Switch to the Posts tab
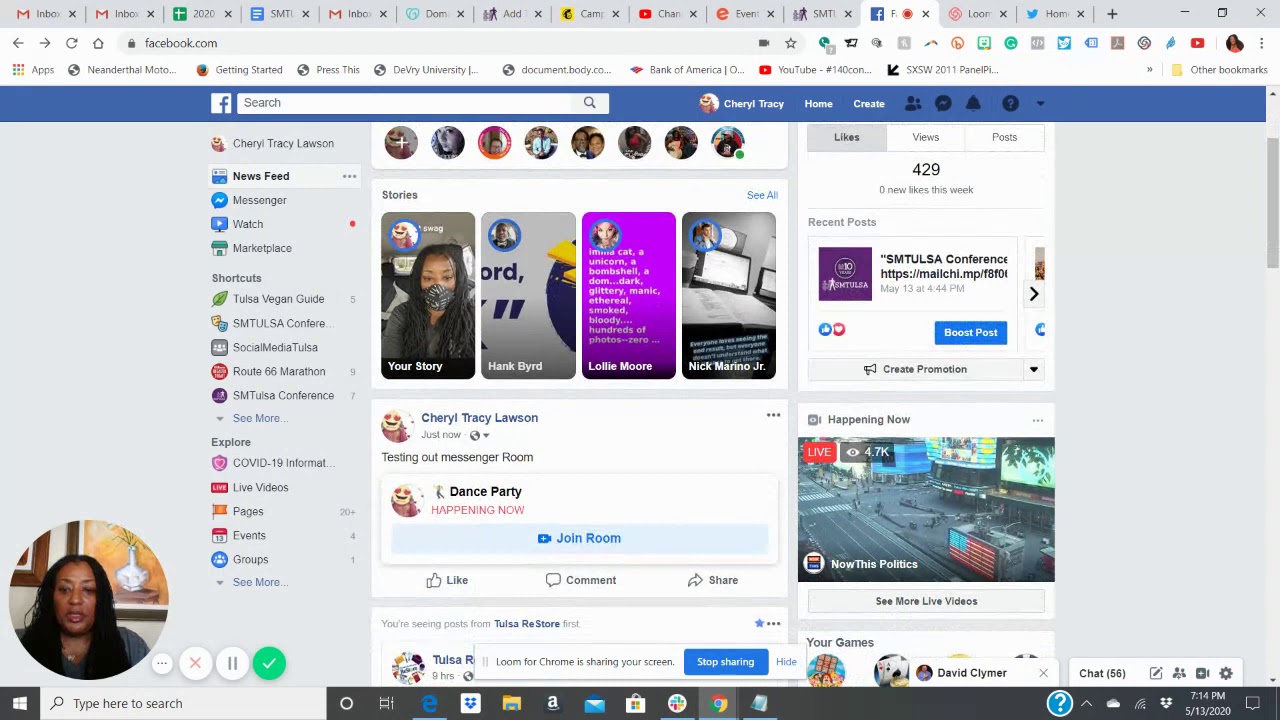Viewport: 1280px width, 720px height. pyautogui.click(x=1004, y=137)
